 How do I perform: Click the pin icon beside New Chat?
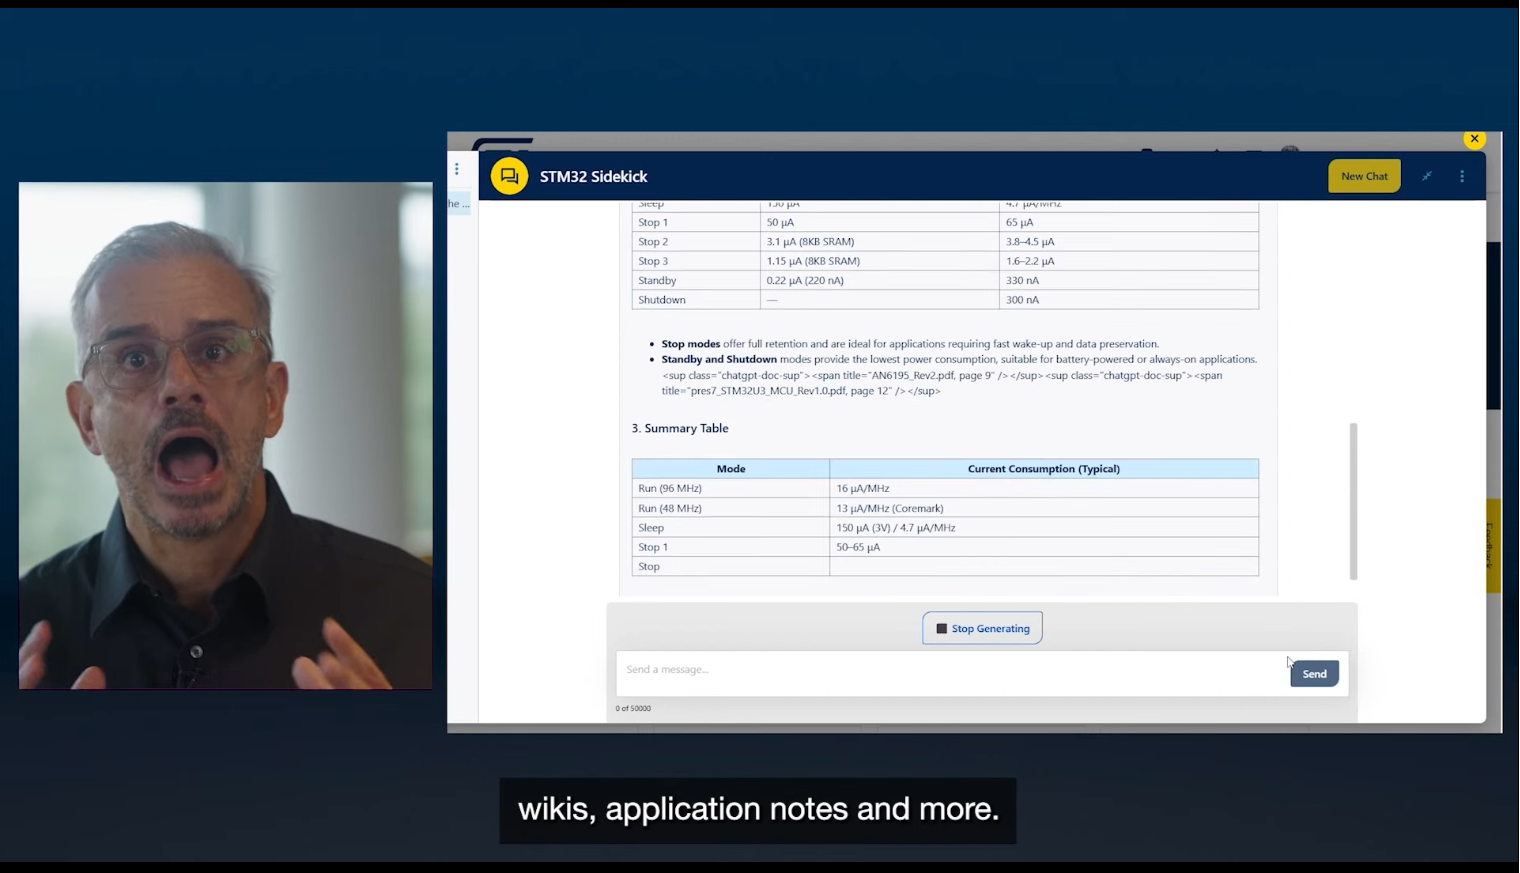(x=1427, y=176)
